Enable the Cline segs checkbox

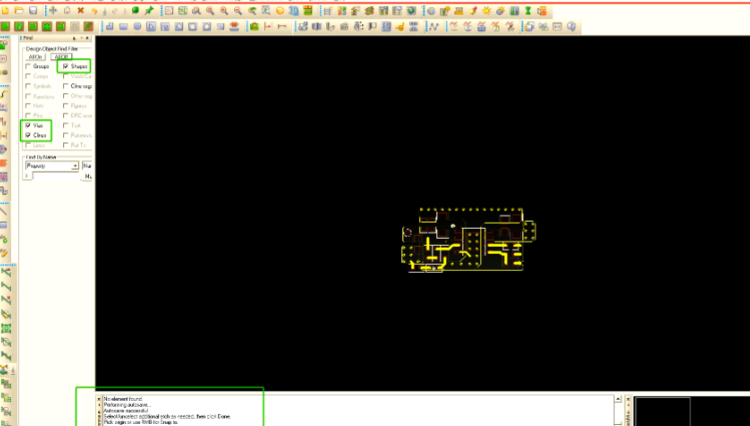[x=66, y=86]
